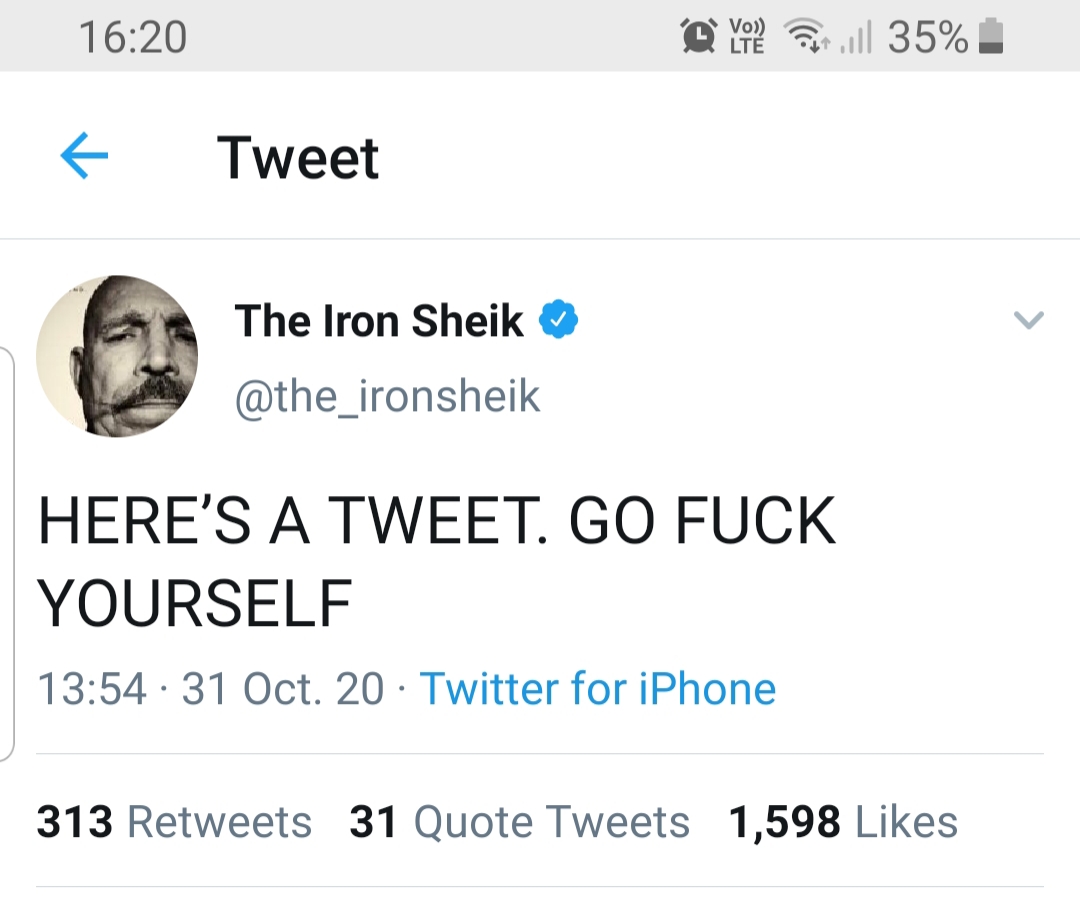Open the Twitter for iPhone link
Viewport: 1080px width, 901px height.
click(x=597, y=689)
